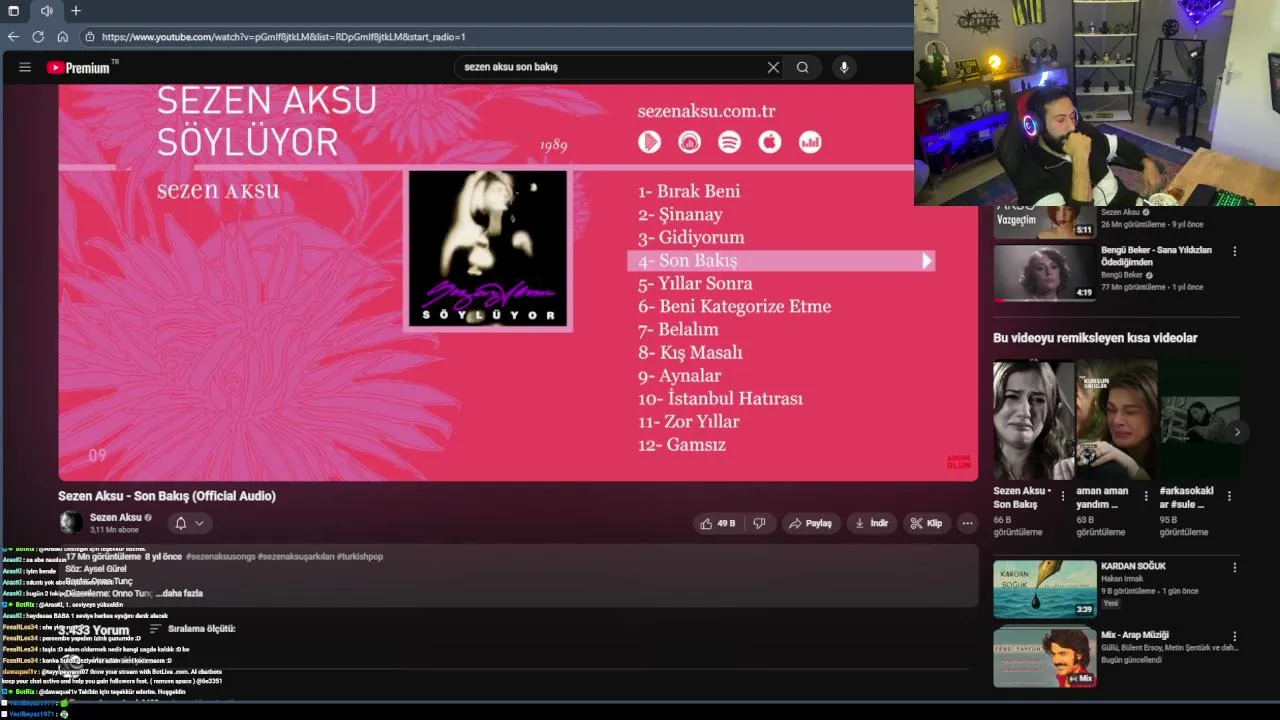
Task: Clear the search box with X icon
Action: [773, 67]
